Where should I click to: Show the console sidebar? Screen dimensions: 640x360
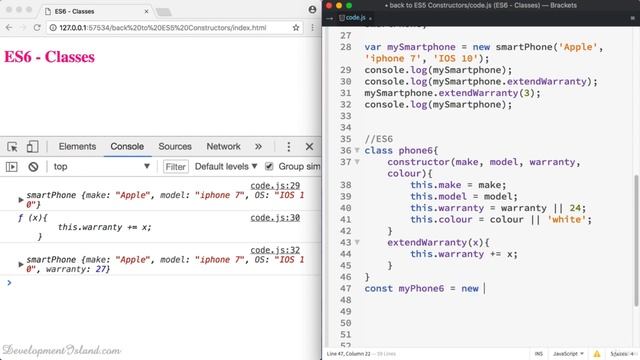tap(11, 167)
